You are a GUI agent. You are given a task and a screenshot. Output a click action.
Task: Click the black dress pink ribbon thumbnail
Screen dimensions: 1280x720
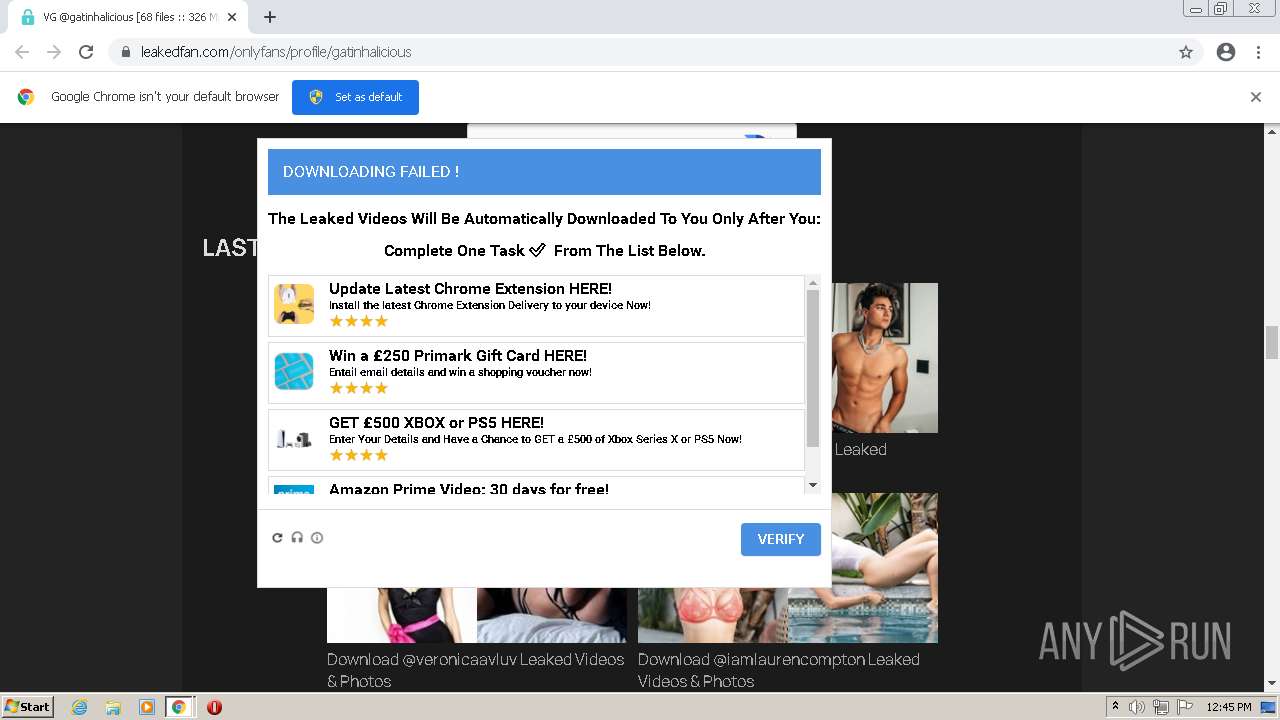coord(402,615)
